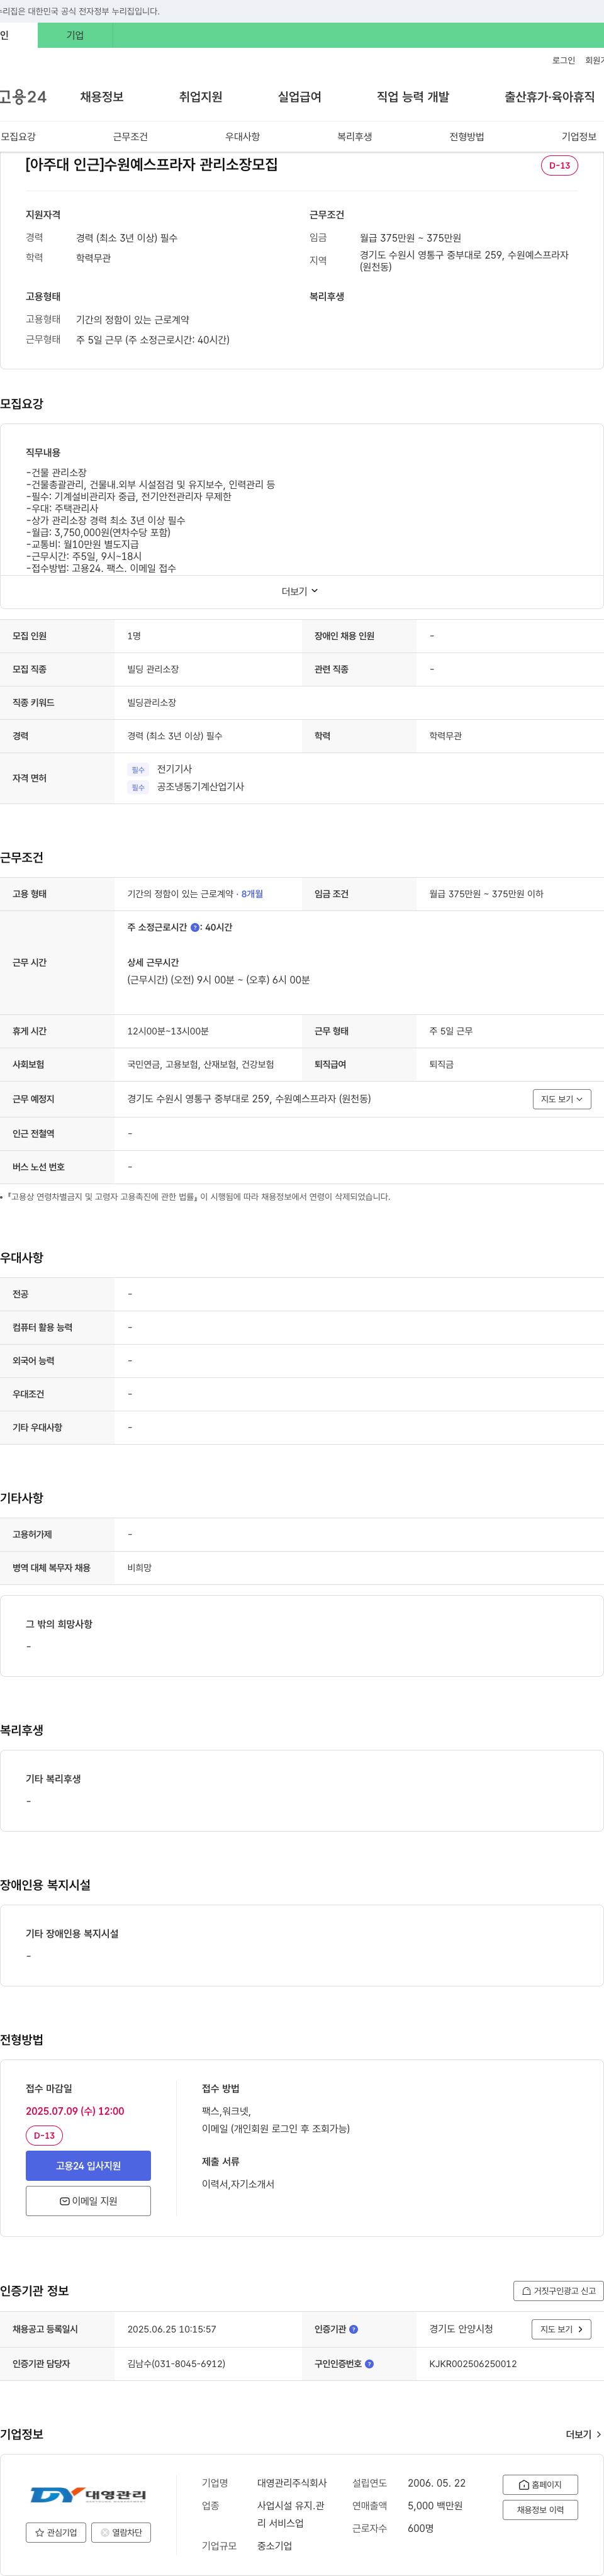The height and width of the screenshot is (2576, 604).
Task: Open the 기업 tab at top
Action: tap(75, 35)
